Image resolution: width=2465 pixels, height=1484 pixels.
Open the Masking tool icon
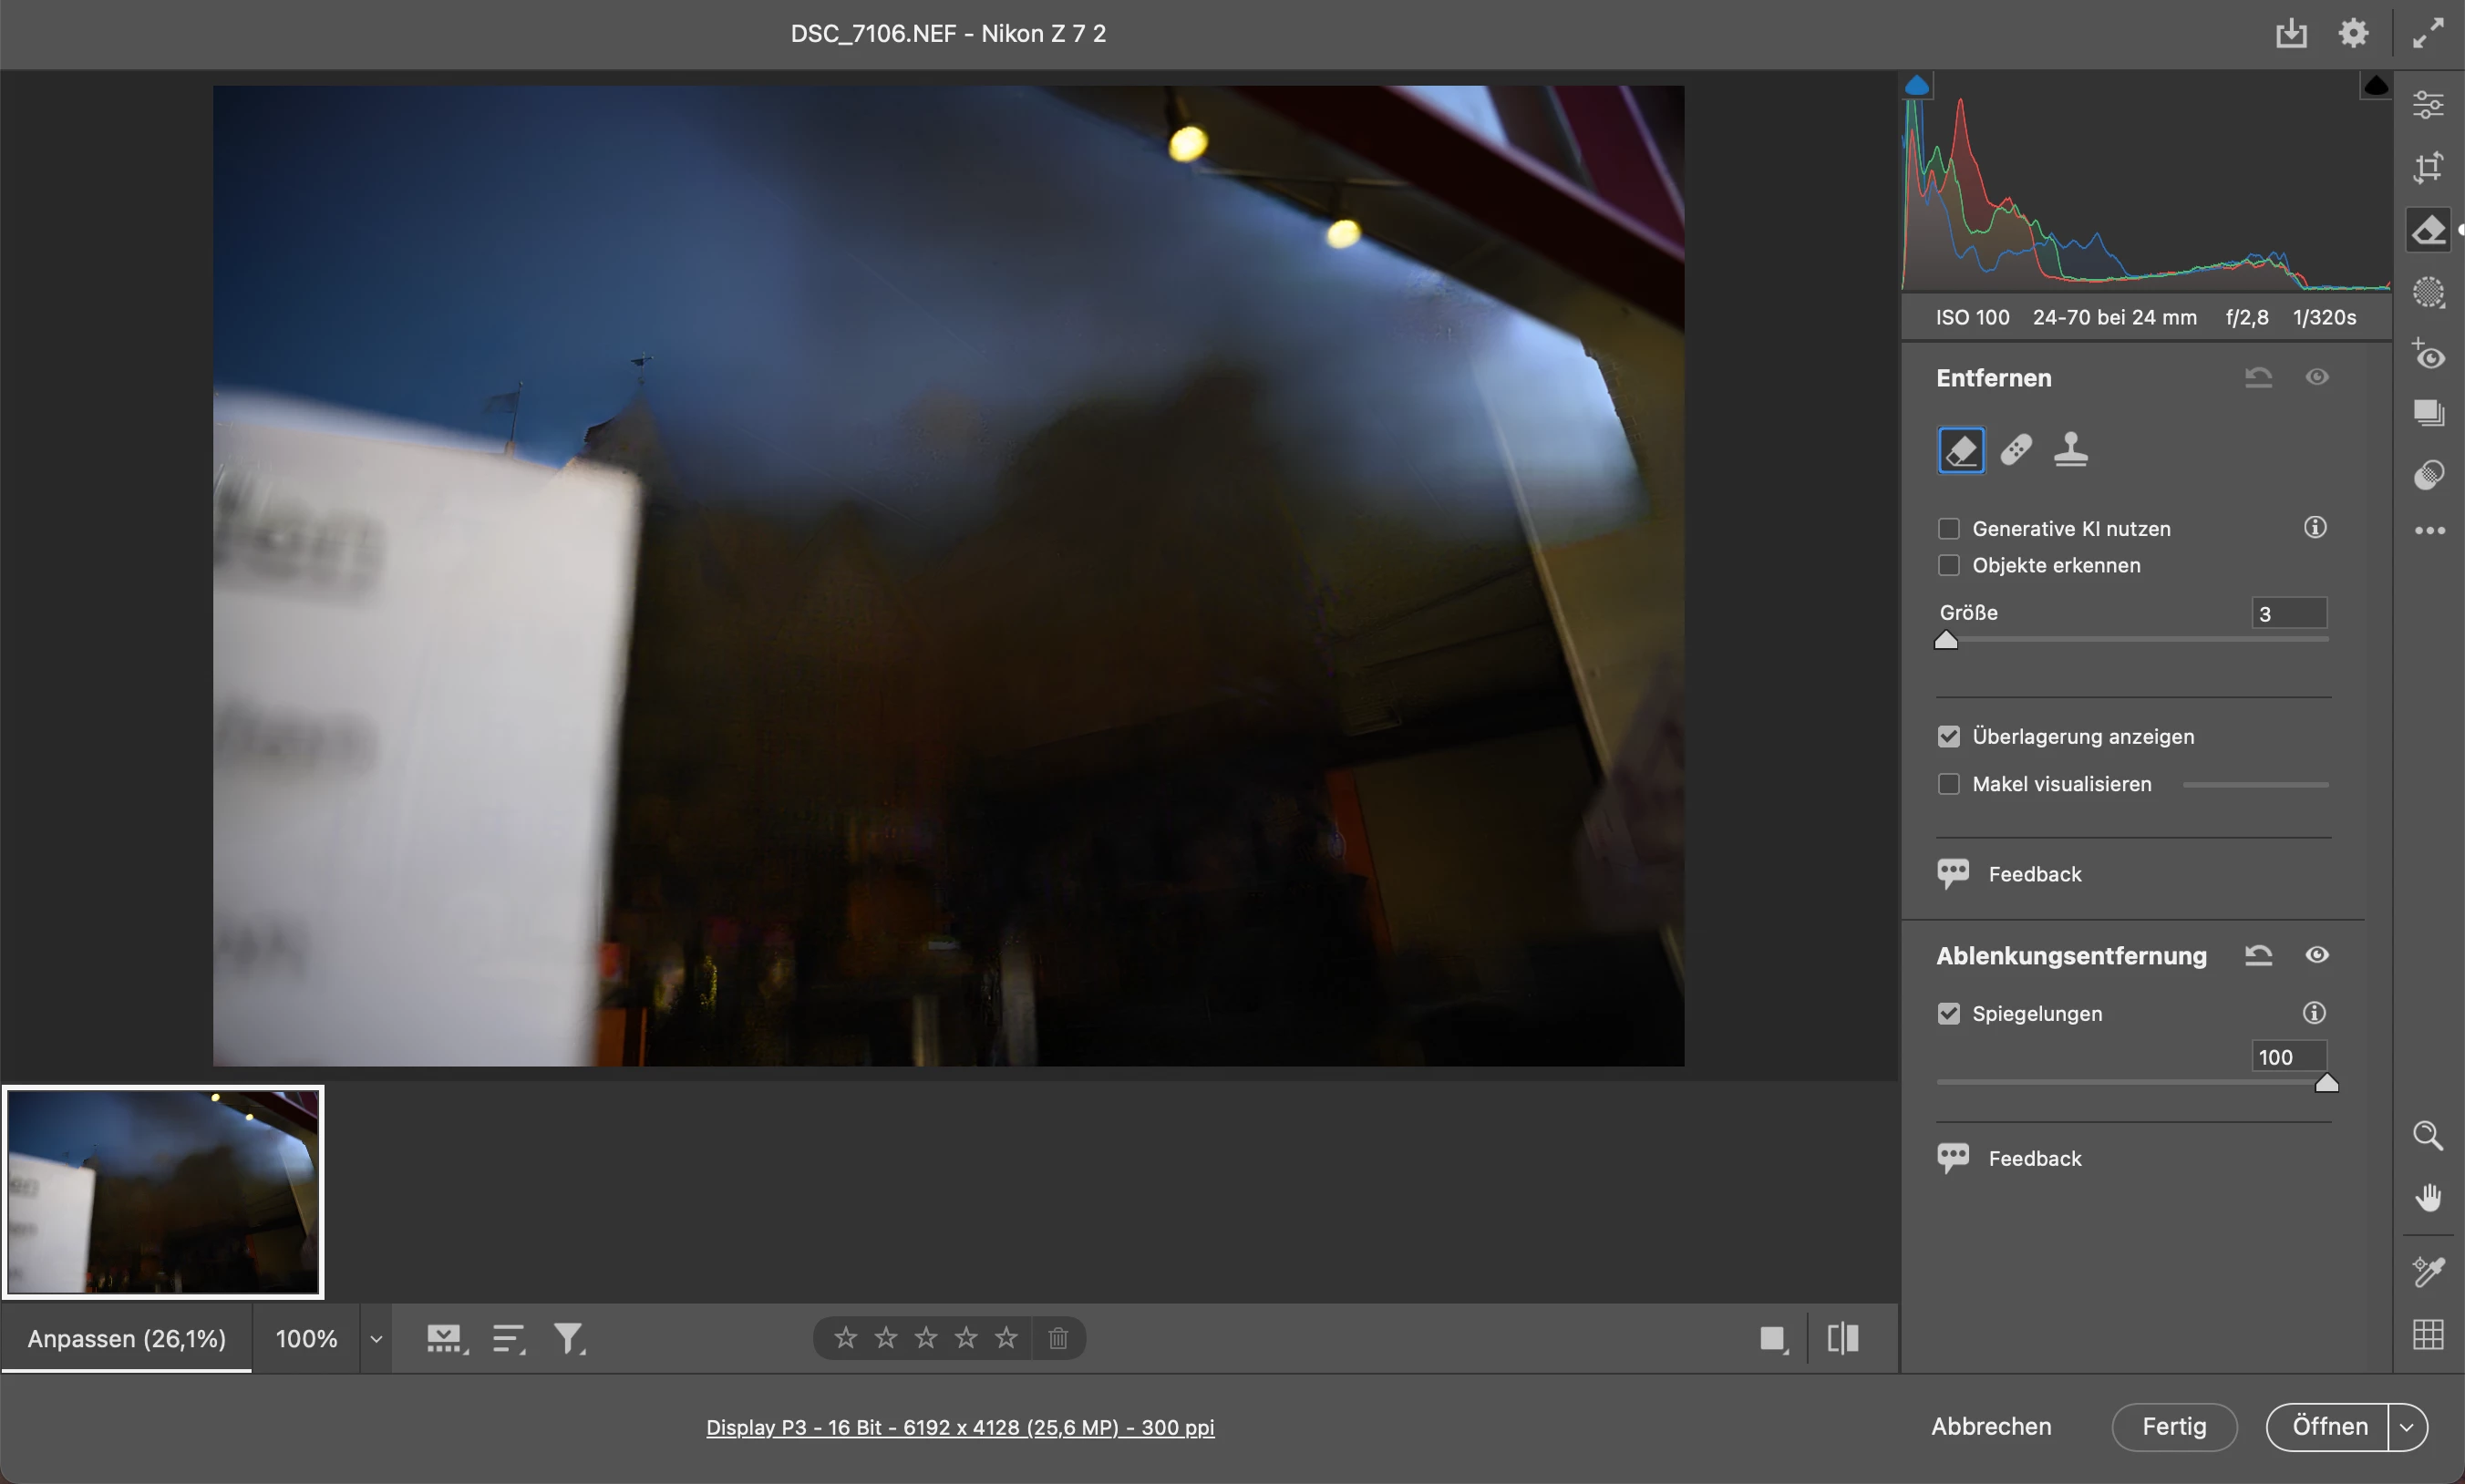coord(2428,293)
